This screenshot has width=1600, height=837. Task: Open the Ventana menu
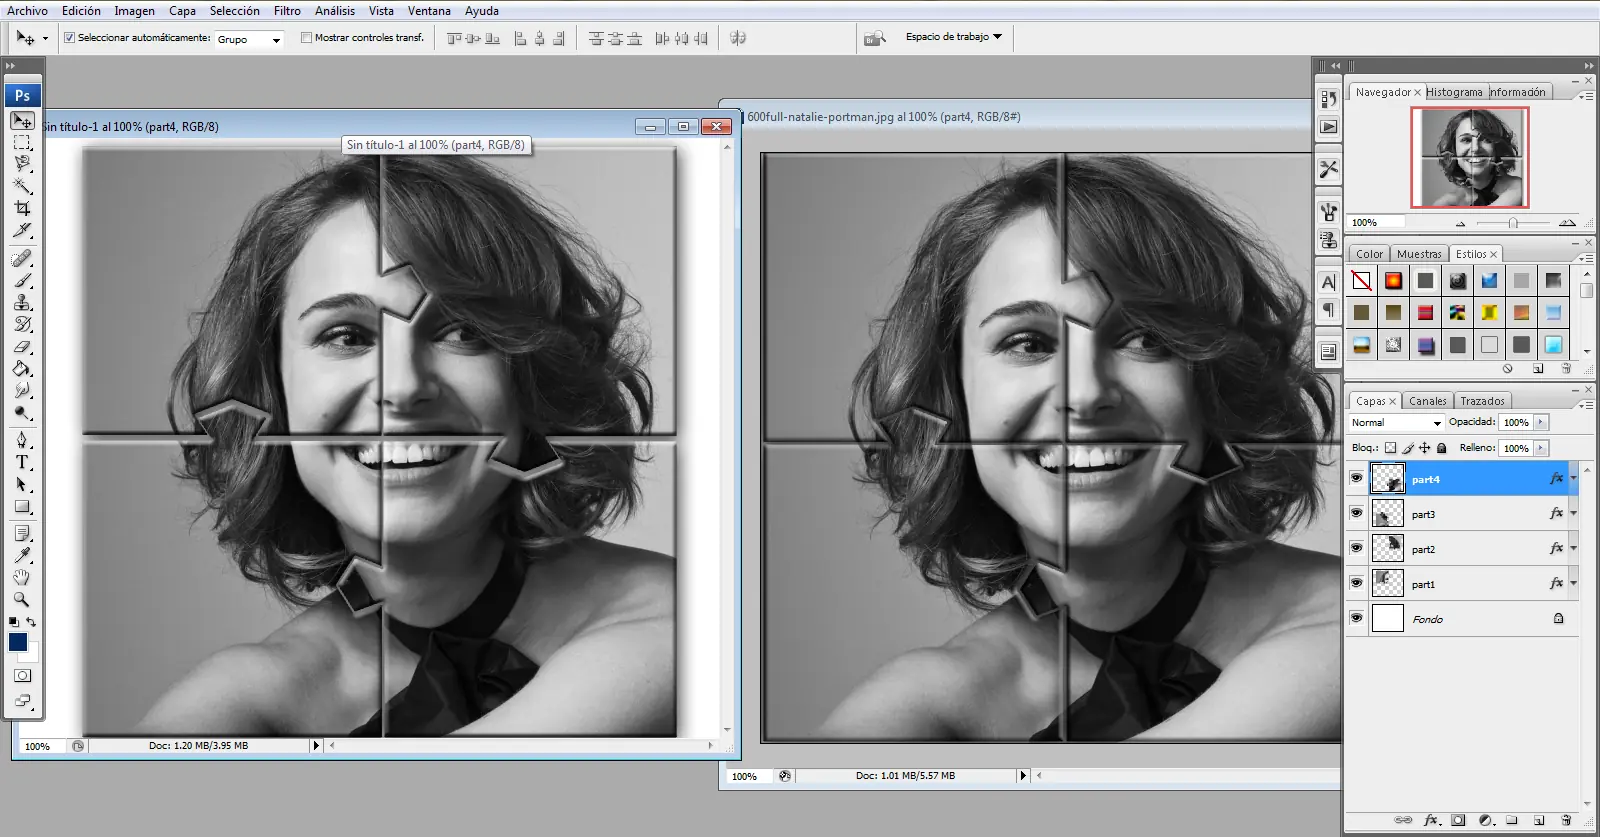pos(429,11)
